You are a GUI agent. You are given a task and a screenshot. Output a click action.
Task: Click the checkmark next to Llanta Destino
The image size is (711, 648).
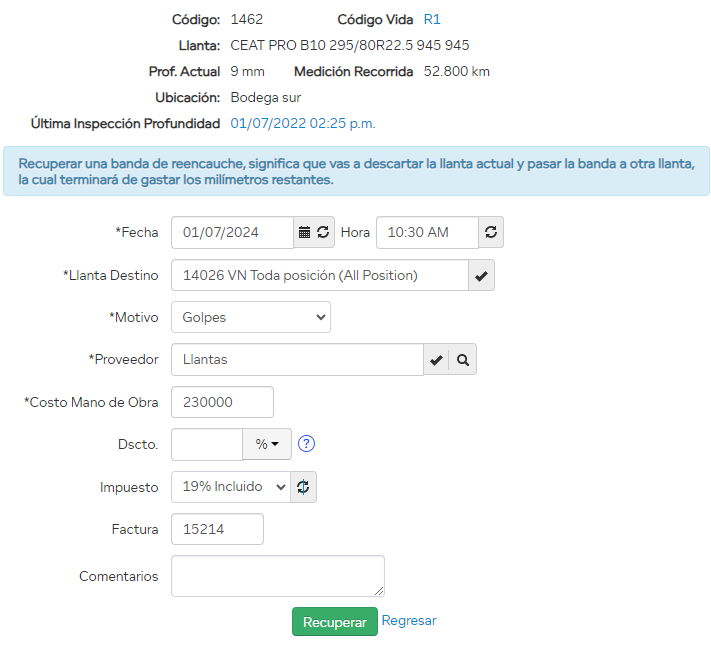(482, 275)
